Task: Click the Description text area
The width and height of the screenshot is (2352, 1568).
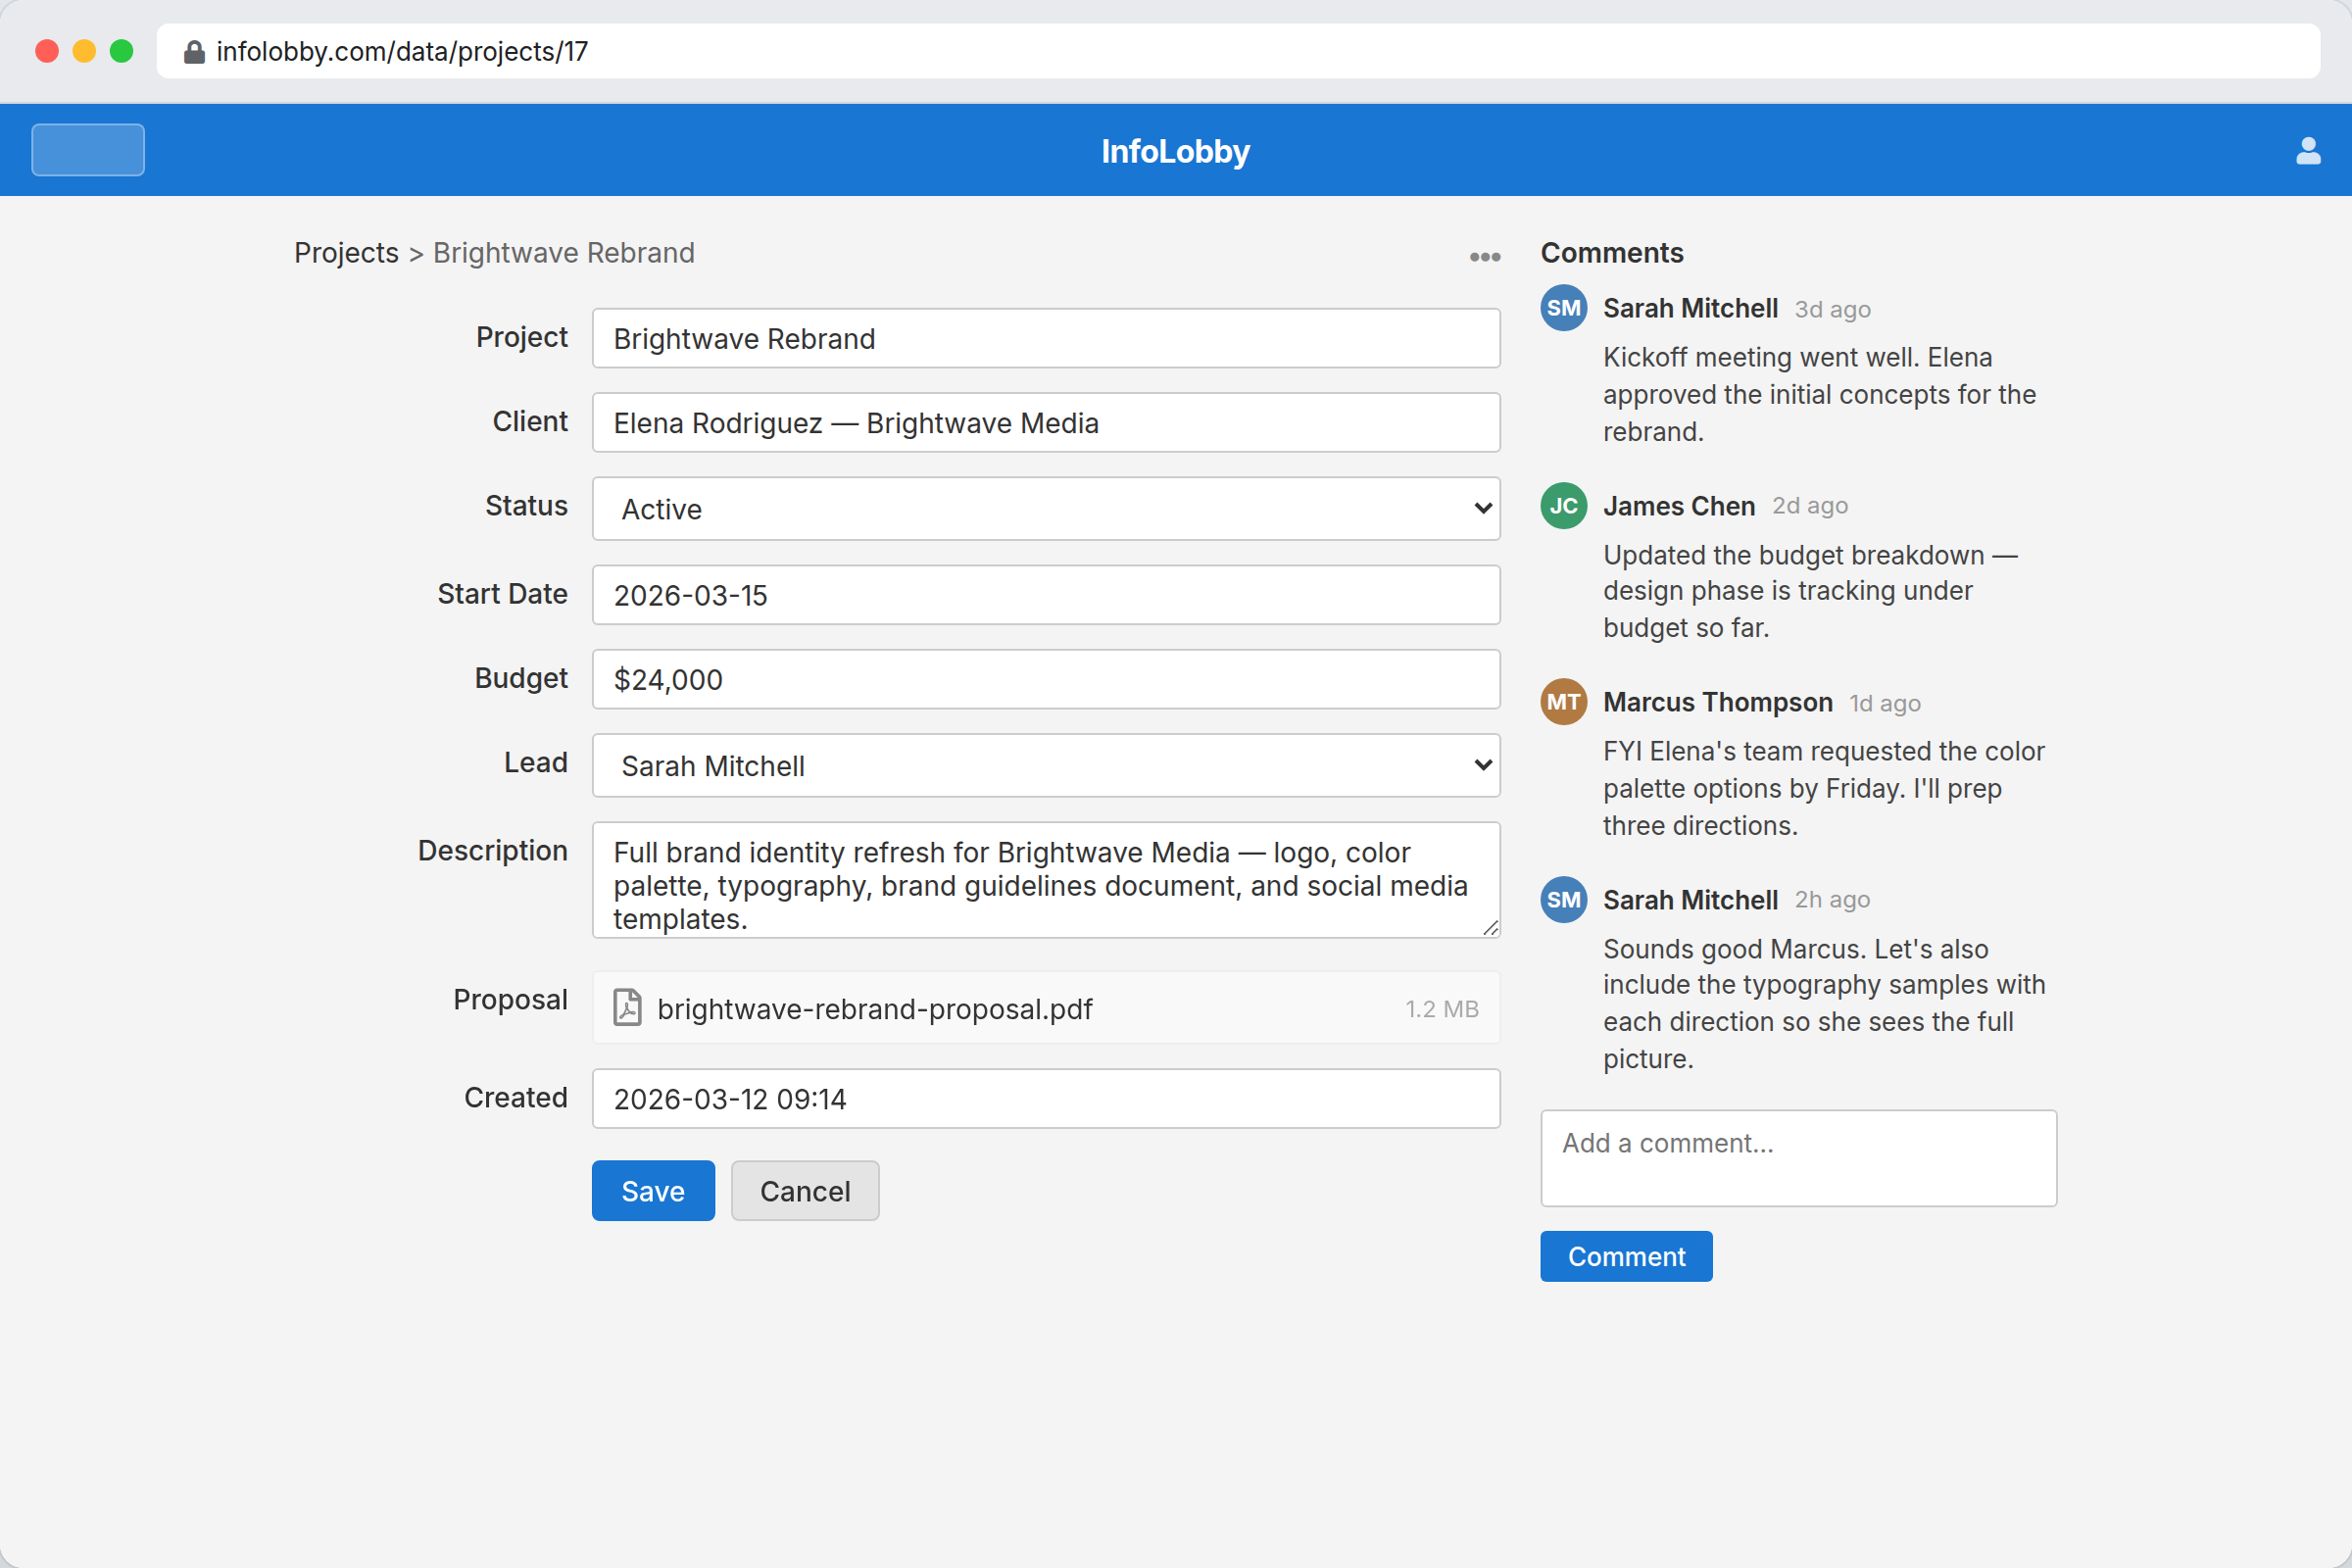Action: [1045, 880]
